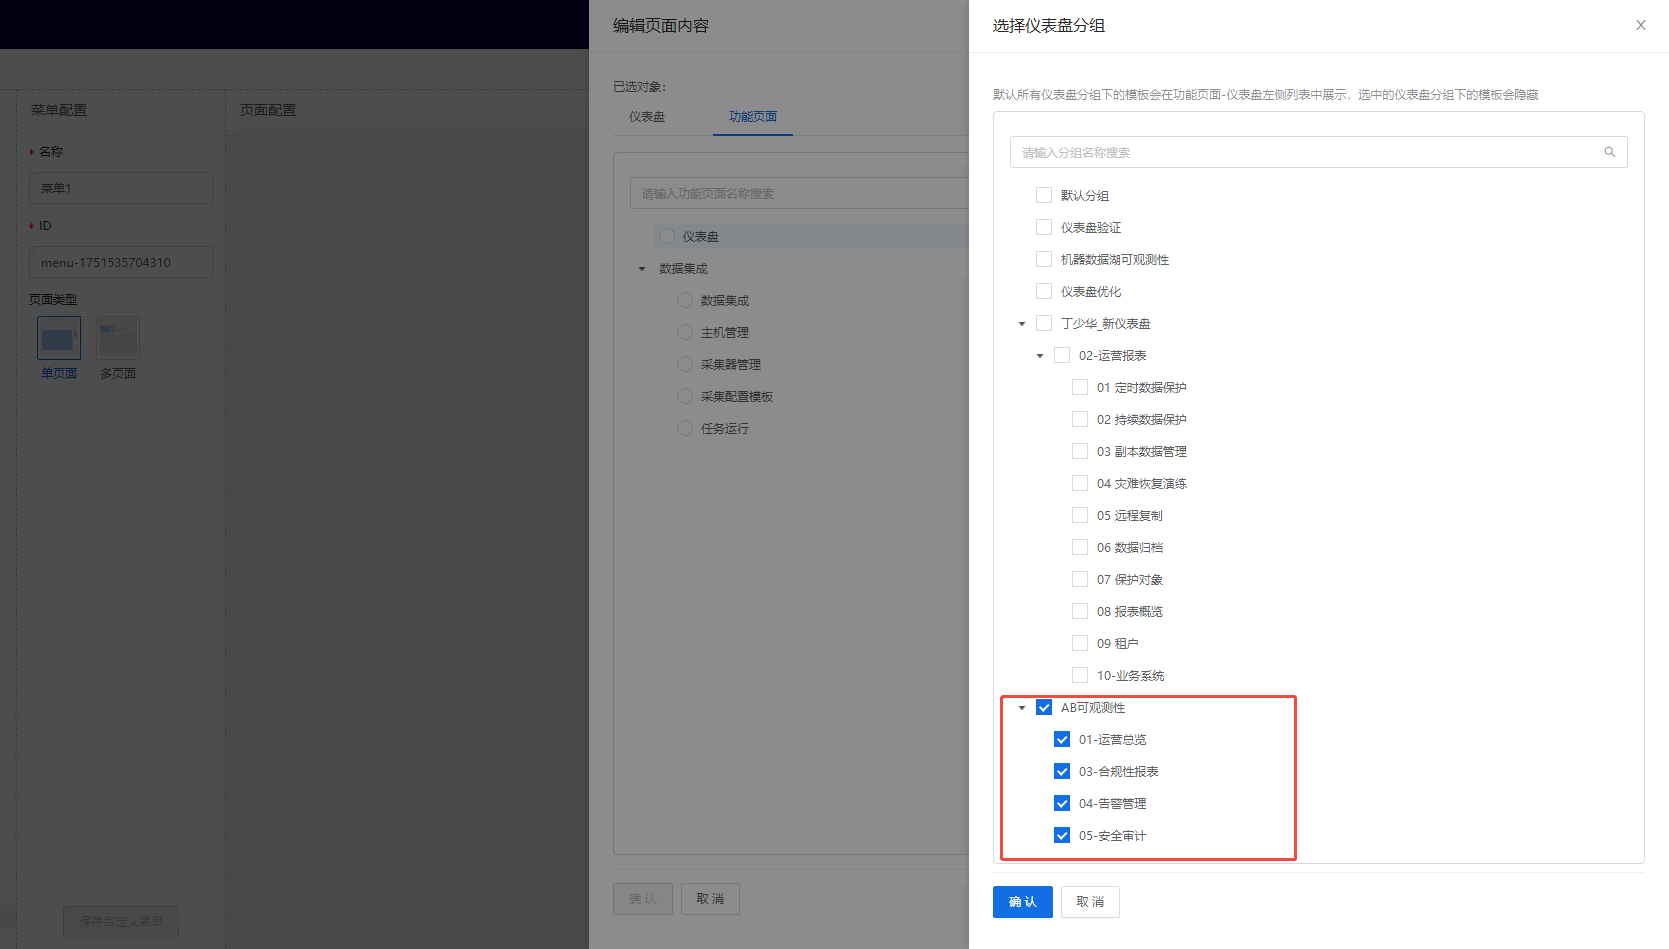Check the 仪表盘优化 checkbox

click(1044, 291)
